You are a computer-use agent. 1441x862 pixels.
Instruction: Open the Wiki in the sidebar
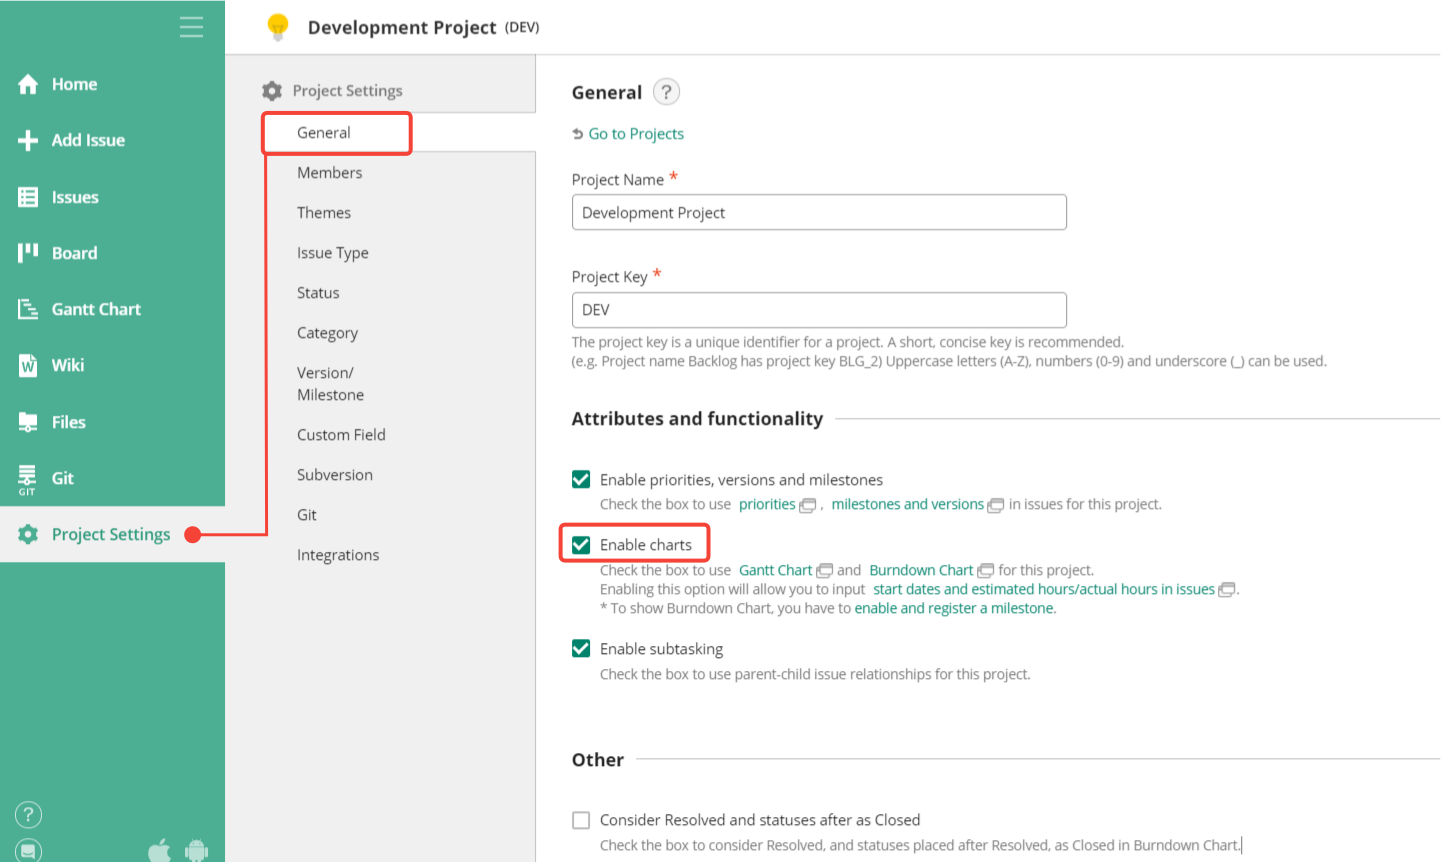click(x=51, y=365)
